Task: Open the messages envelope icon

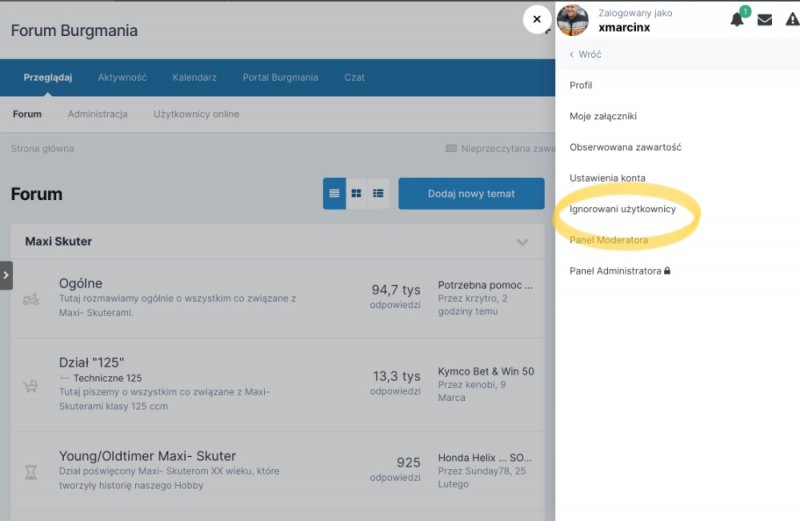Action: (x=765, y=20)
